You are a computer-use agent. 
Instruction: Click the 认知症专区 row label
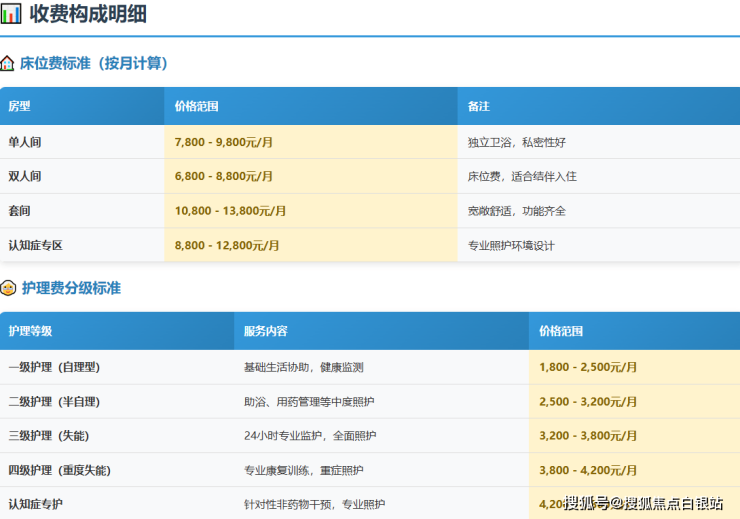36,245
